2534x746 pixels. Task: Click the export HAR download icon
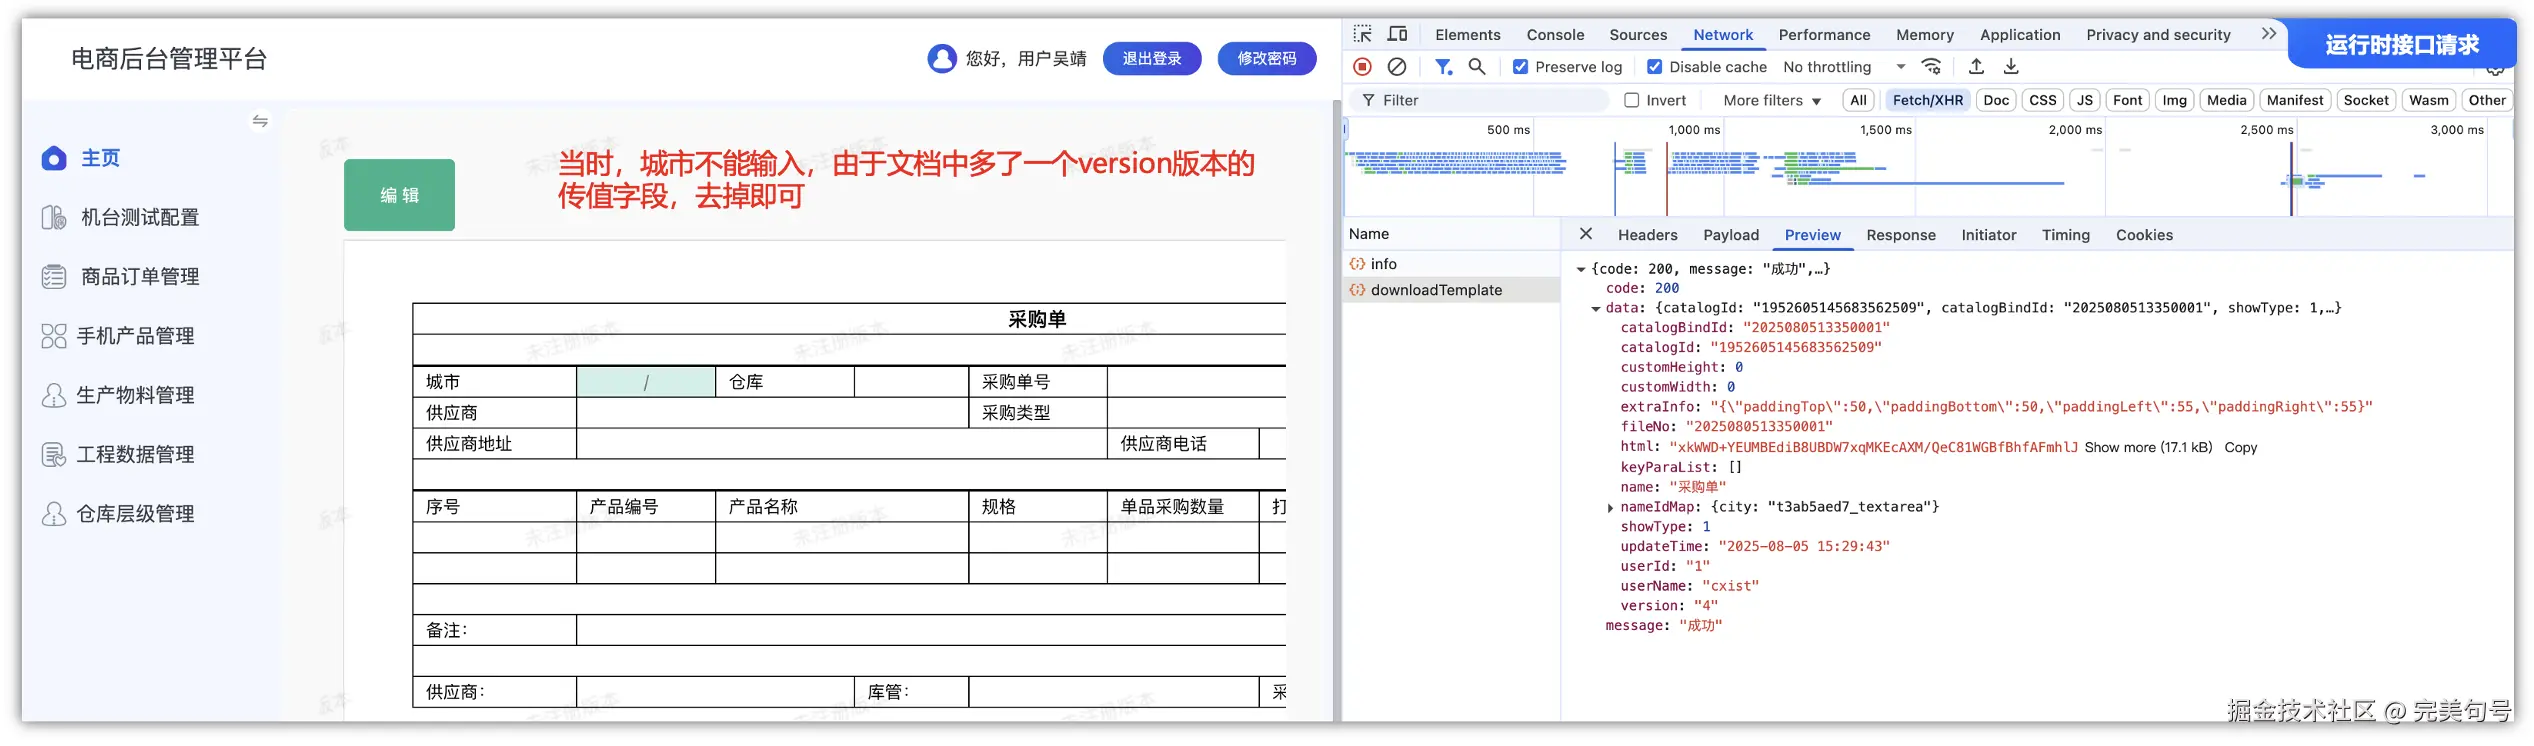tap(2011, 67)
